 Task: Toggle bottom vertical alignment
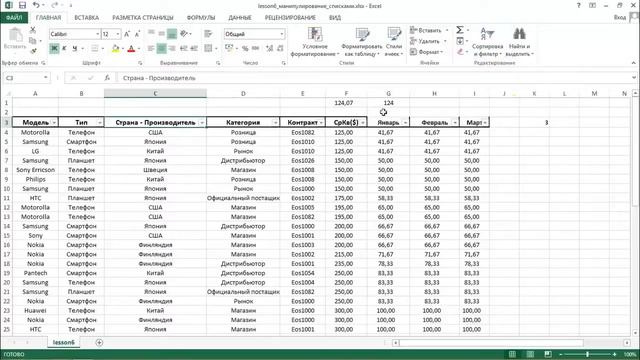172,34
